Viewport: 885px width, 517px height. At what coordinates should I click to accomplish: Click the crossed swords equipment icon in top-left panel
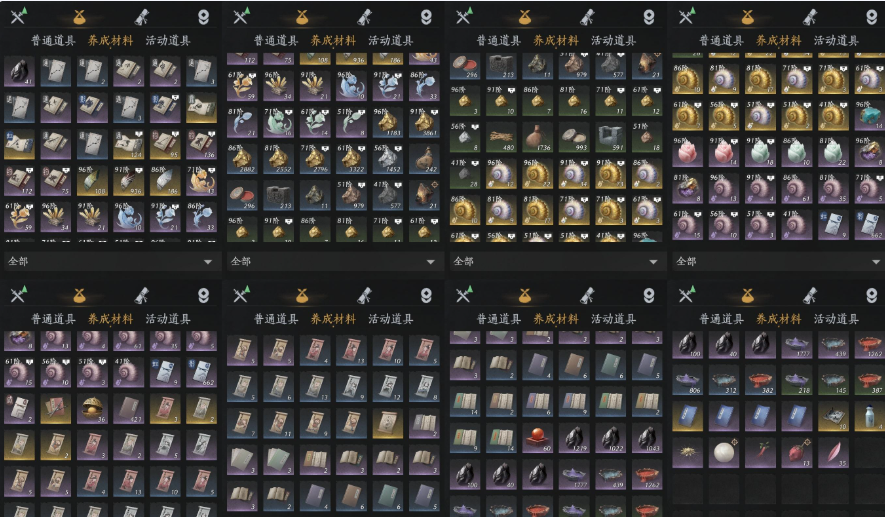click(x=19, y=16)
